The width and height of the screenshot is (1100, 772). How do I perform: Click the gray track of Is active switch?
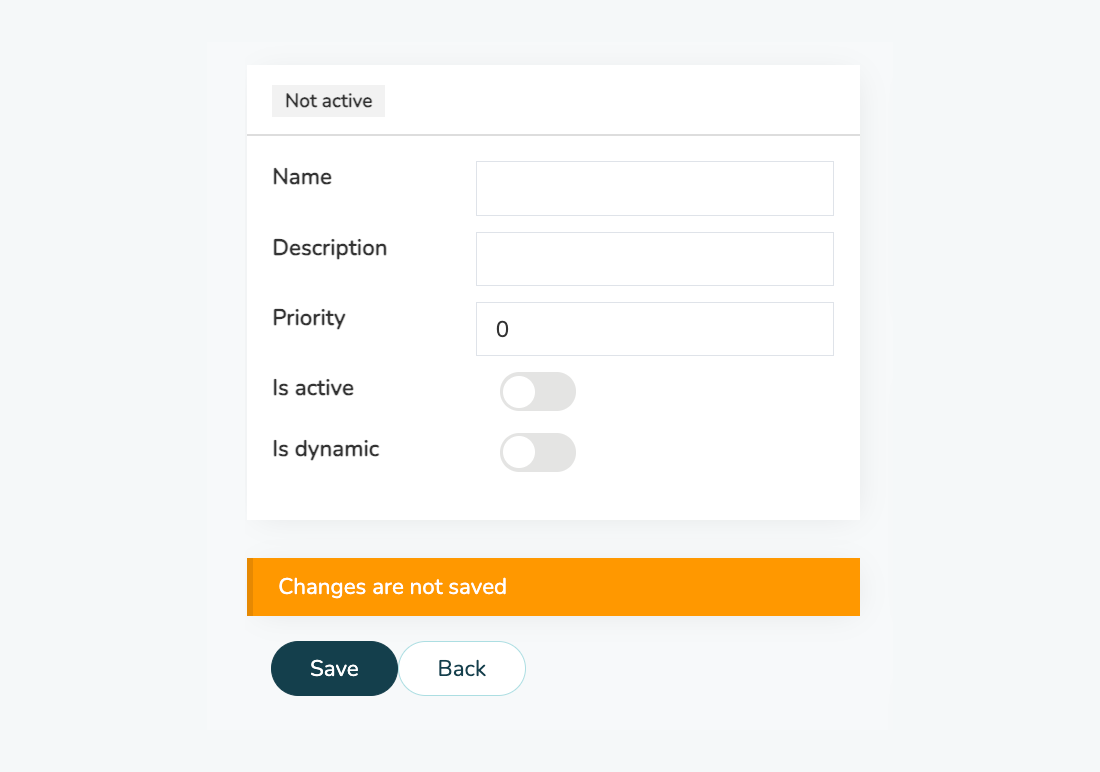point(556,392)
